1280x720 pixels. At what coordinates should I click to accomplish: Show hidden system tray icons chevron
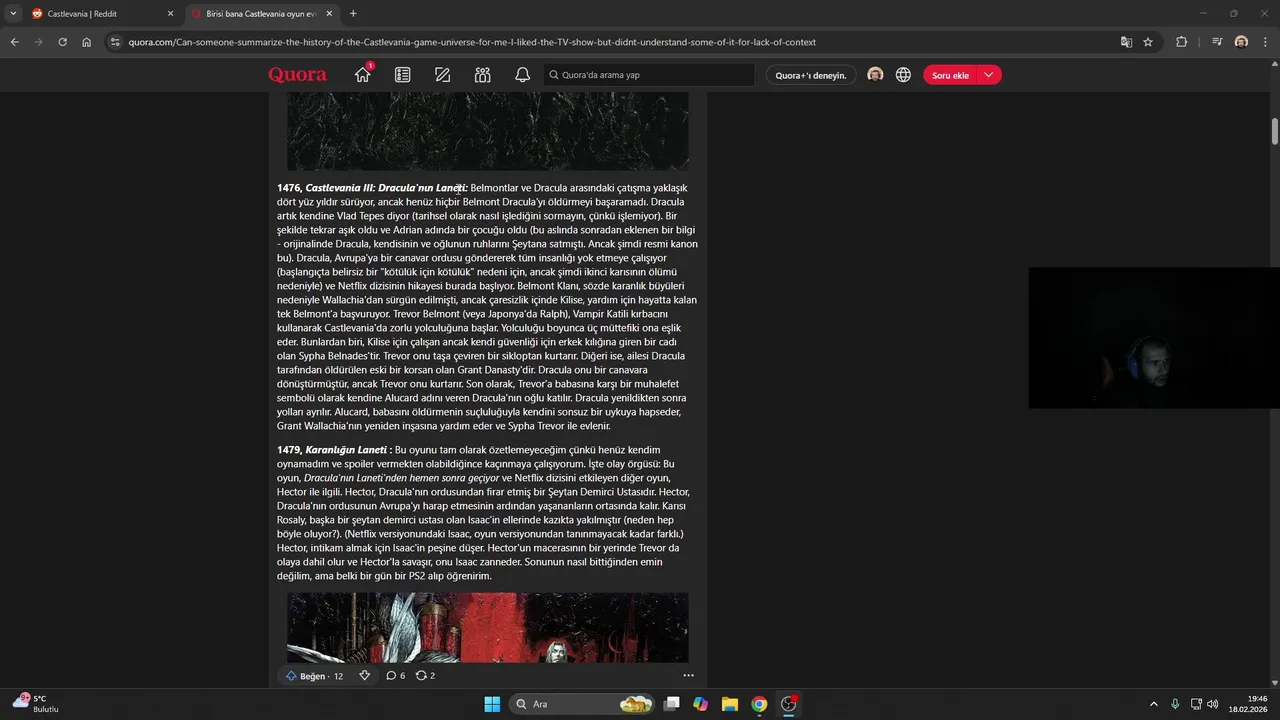[1153, 704]
